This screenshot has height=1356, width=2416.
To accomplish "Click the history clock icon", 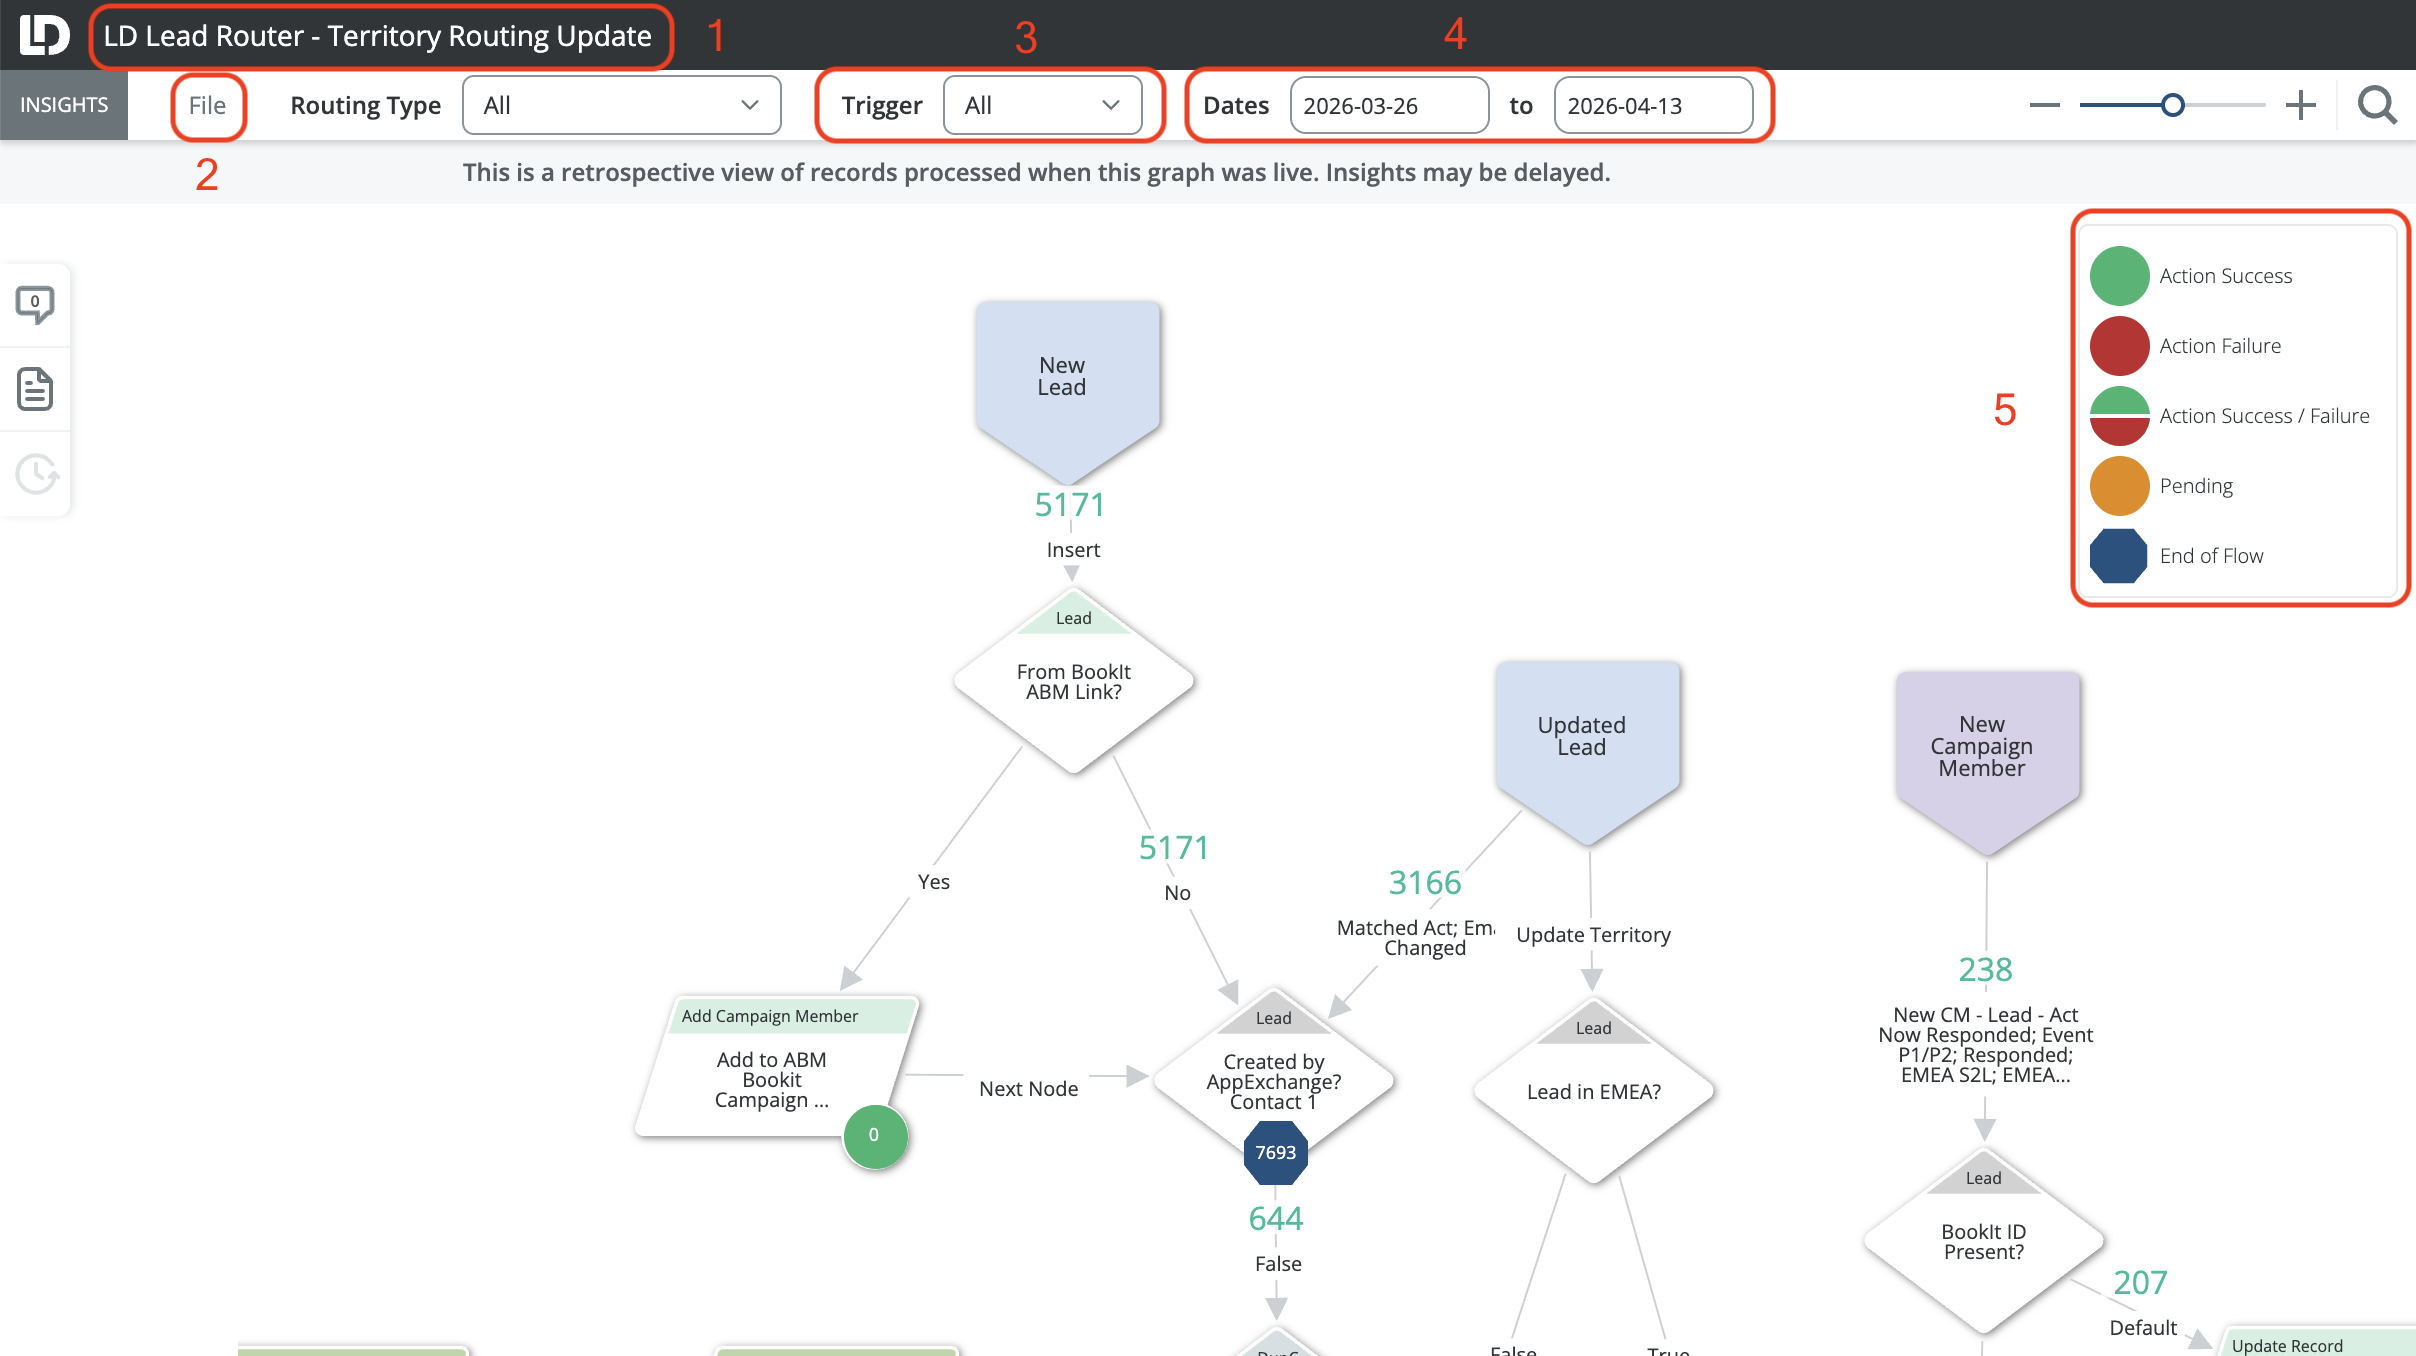I will coord(36,474).
